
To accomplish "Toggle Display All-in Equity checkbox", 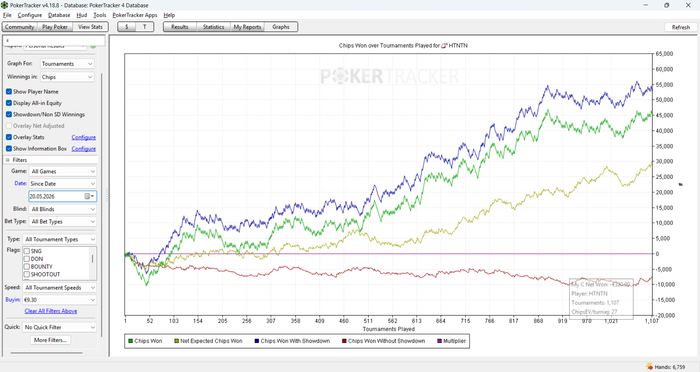I will point(9,103).
